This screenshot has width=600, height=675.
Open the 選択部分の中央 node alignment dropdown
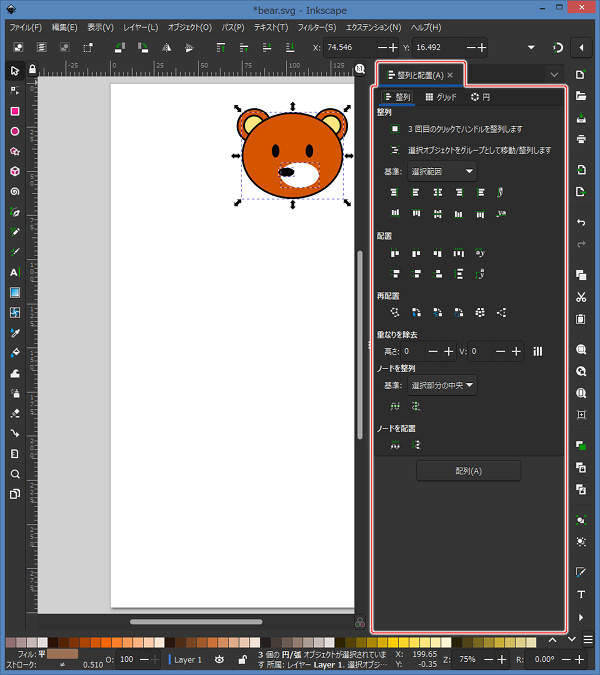(442, 384)
